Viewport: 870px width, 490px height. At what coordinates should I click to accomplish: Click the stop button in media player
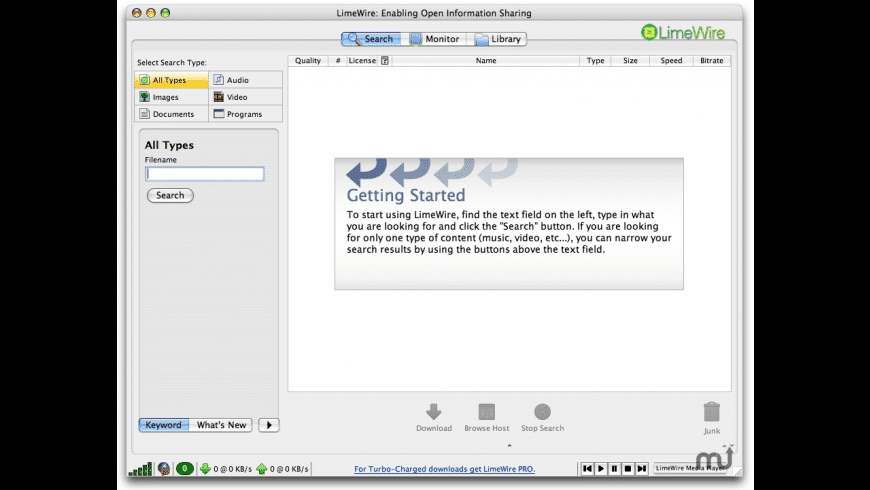[x=628, y=469]
